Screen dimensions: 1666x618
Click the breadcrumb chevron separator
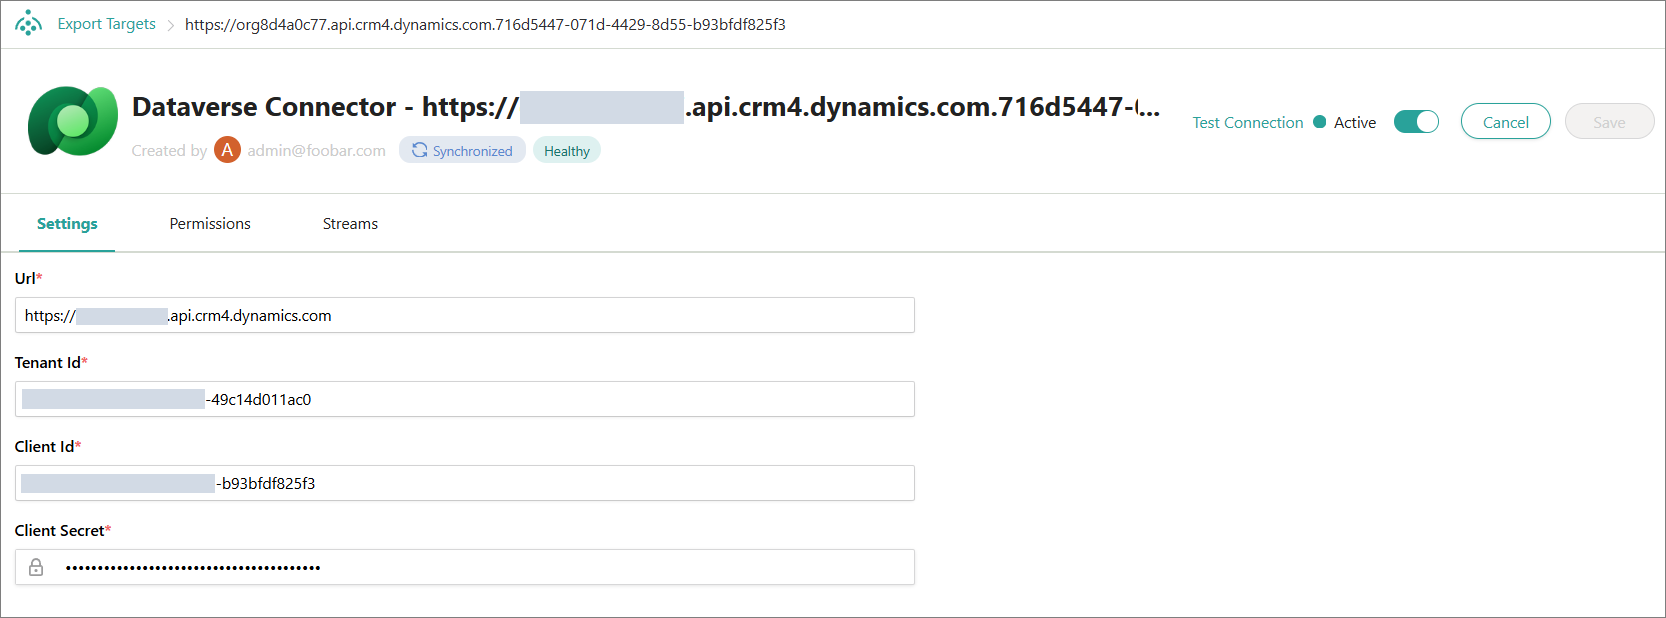click(171, 25)
